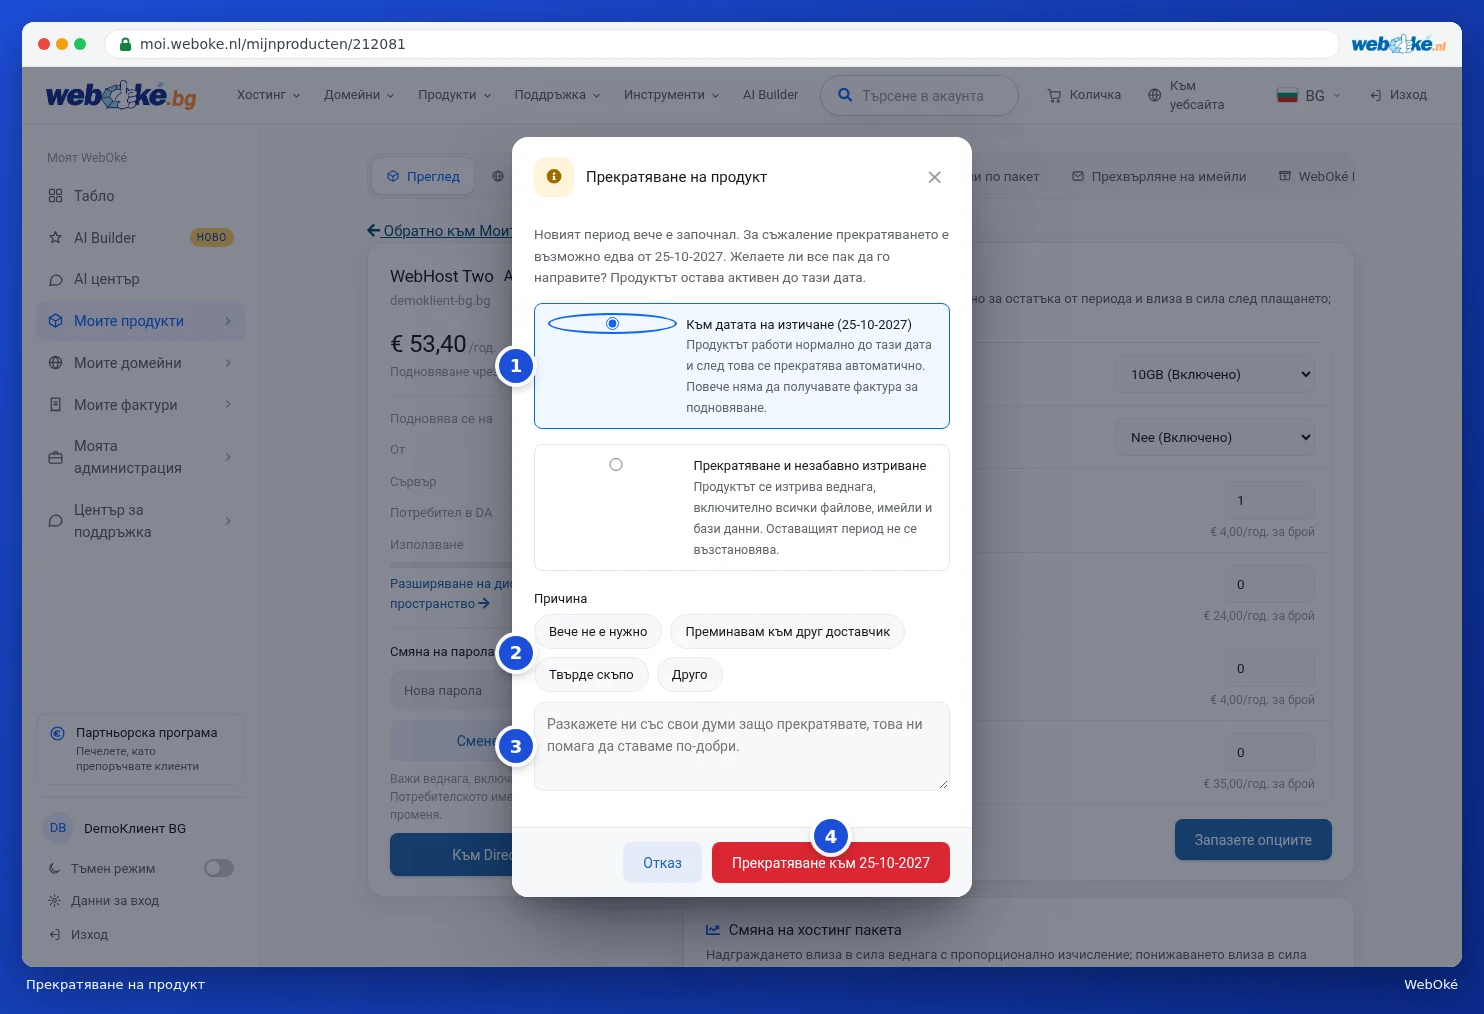This screenshot has width=1484, height=1014.
Task: Open the BG language selector
Action: (x=1309, y=95)
